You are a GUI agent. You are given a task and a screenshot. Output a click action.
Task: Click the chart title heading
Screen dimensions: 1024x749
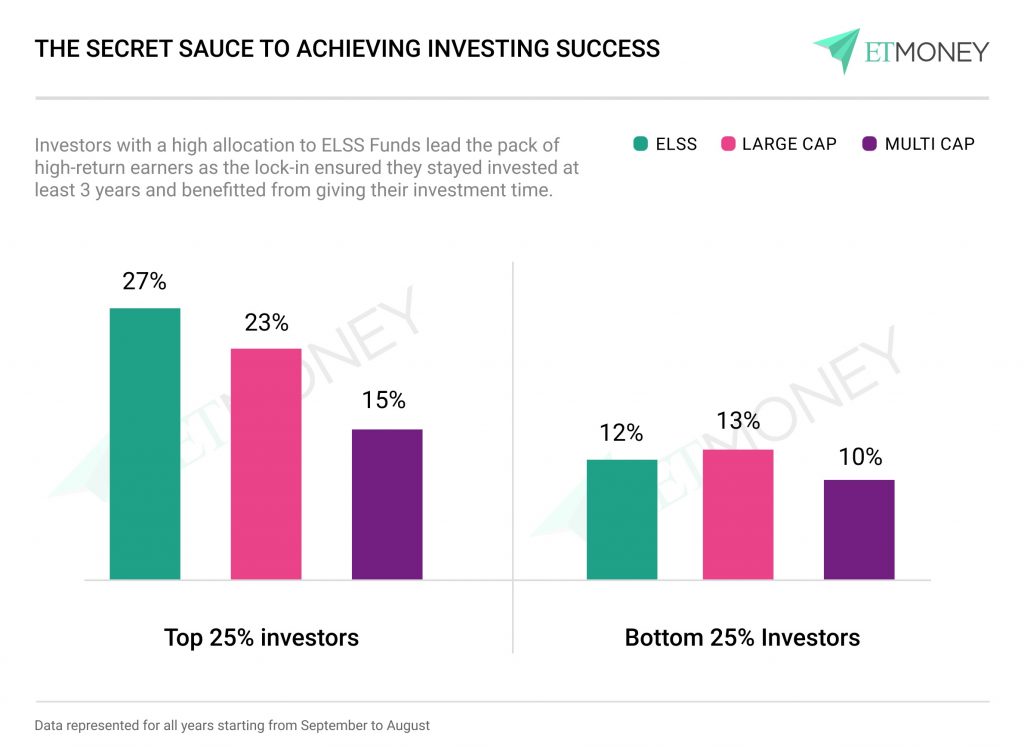347,48
